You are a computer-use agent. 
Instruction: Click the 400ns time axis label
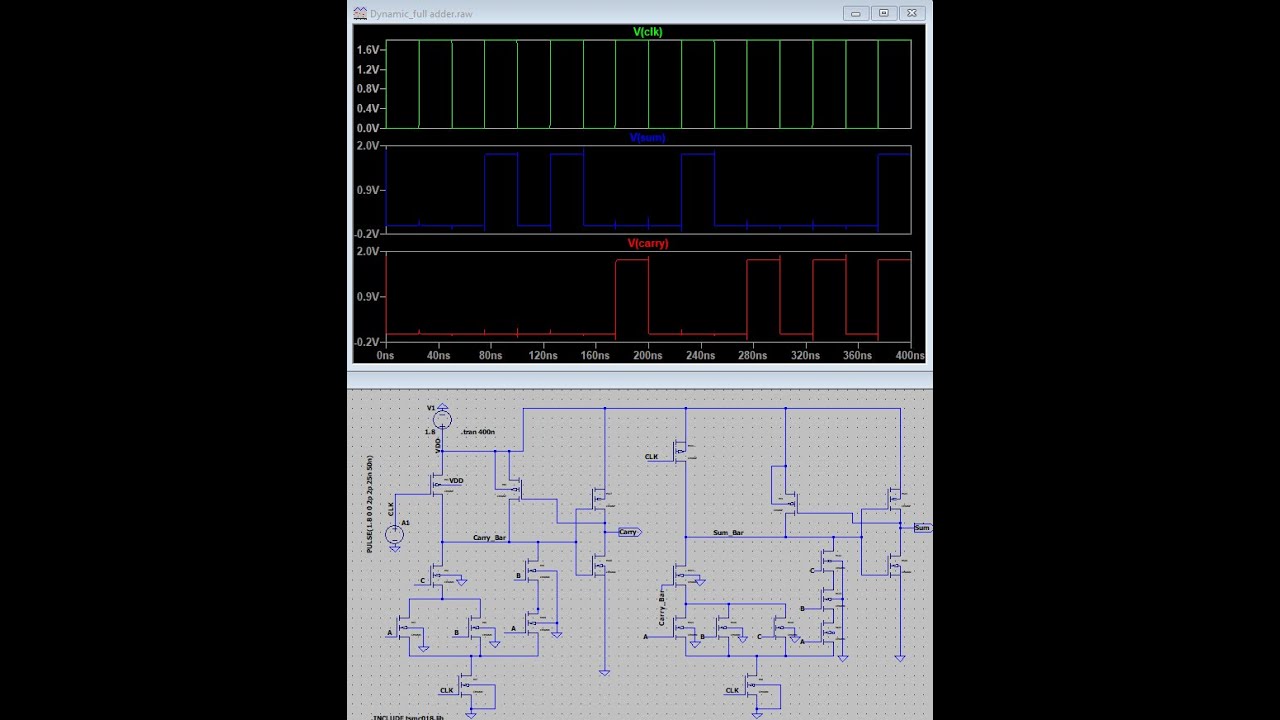(909, 356)
